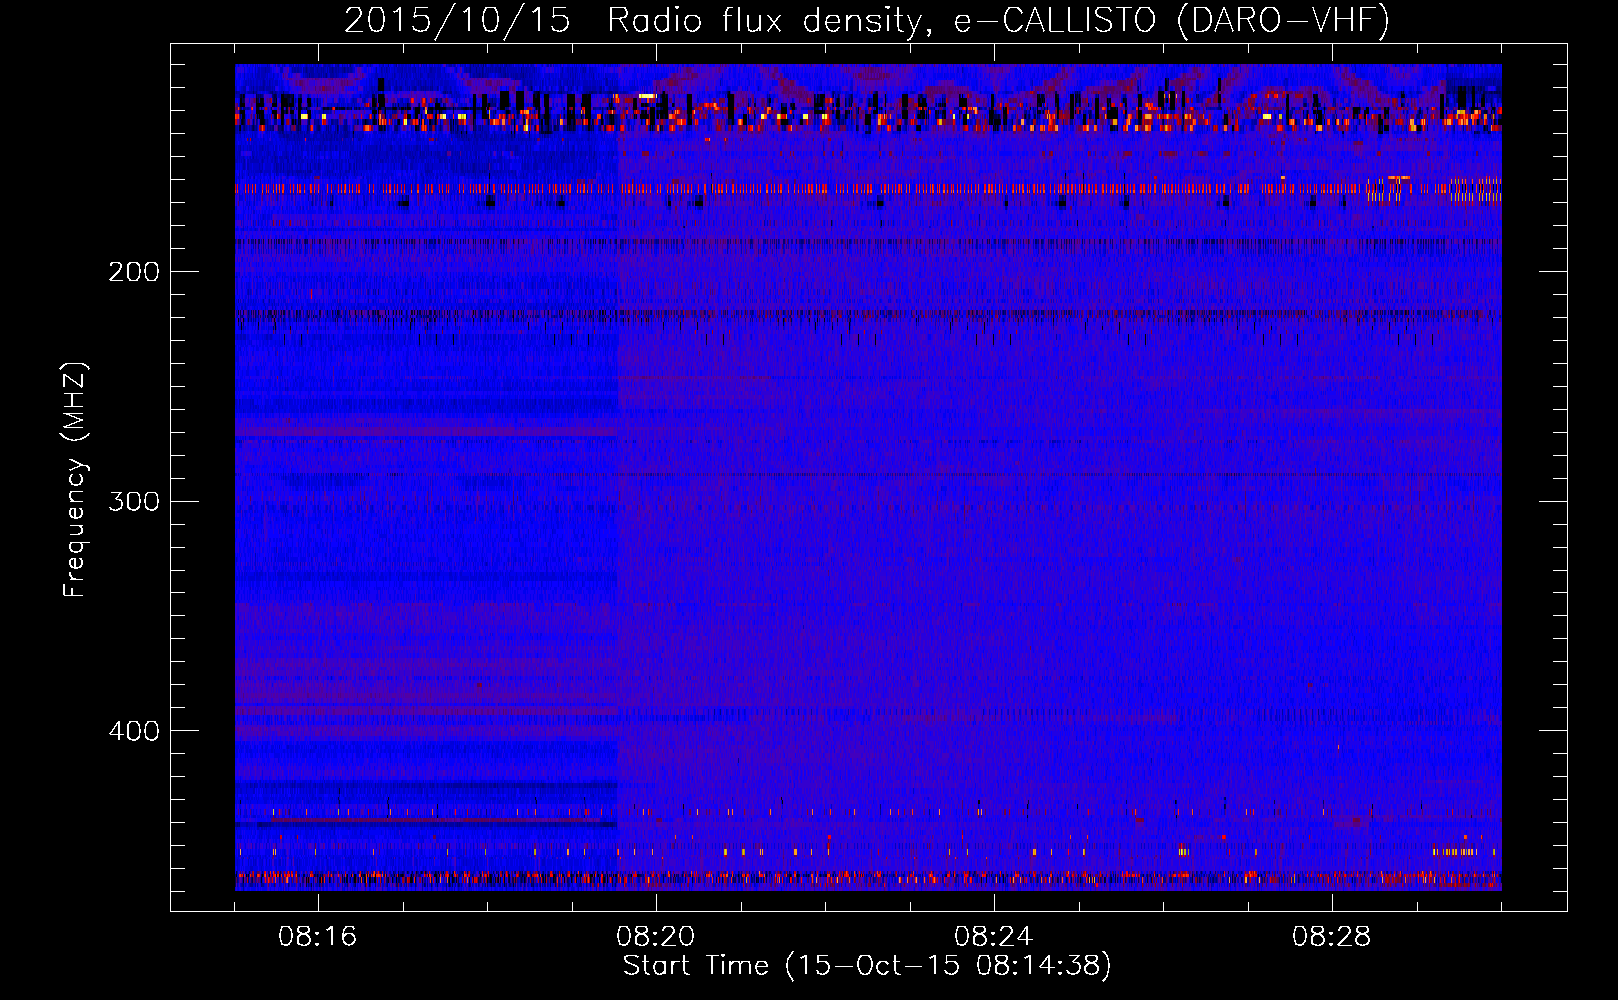1618x1000 pixels.
Task: Select the 'Frequency (MHZ)' axis label
Action: (x=75, y=480)
